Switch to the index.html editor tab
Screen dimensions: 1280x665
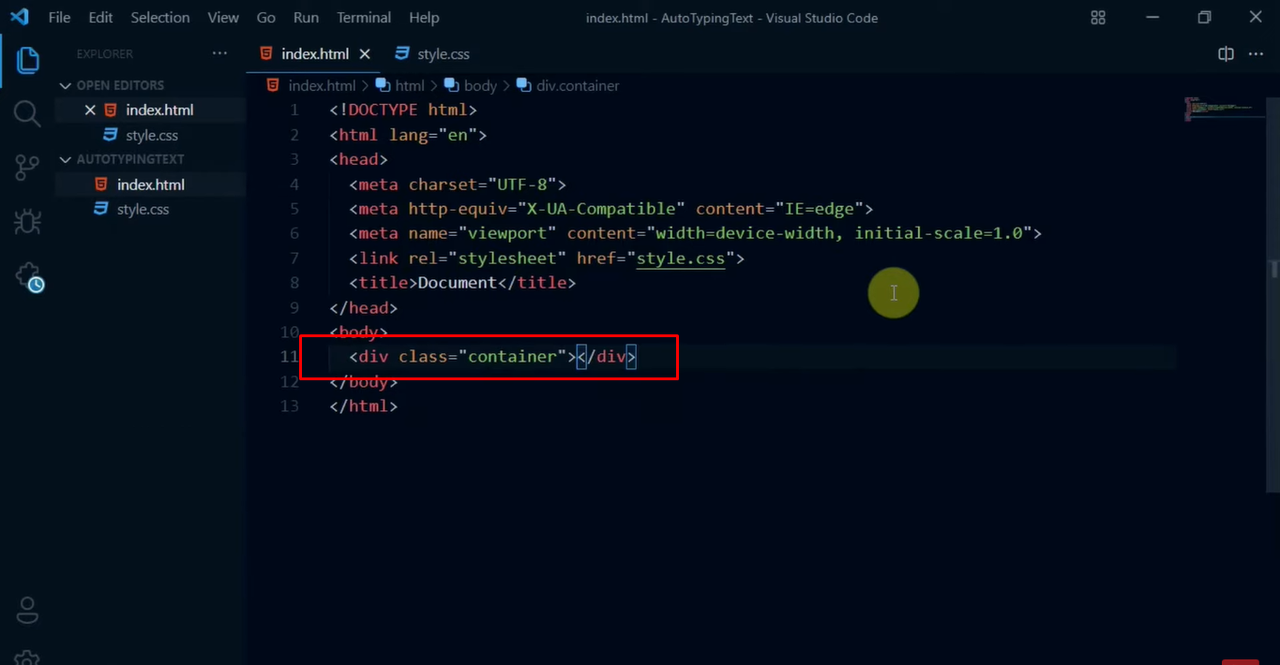click(314, 54)
